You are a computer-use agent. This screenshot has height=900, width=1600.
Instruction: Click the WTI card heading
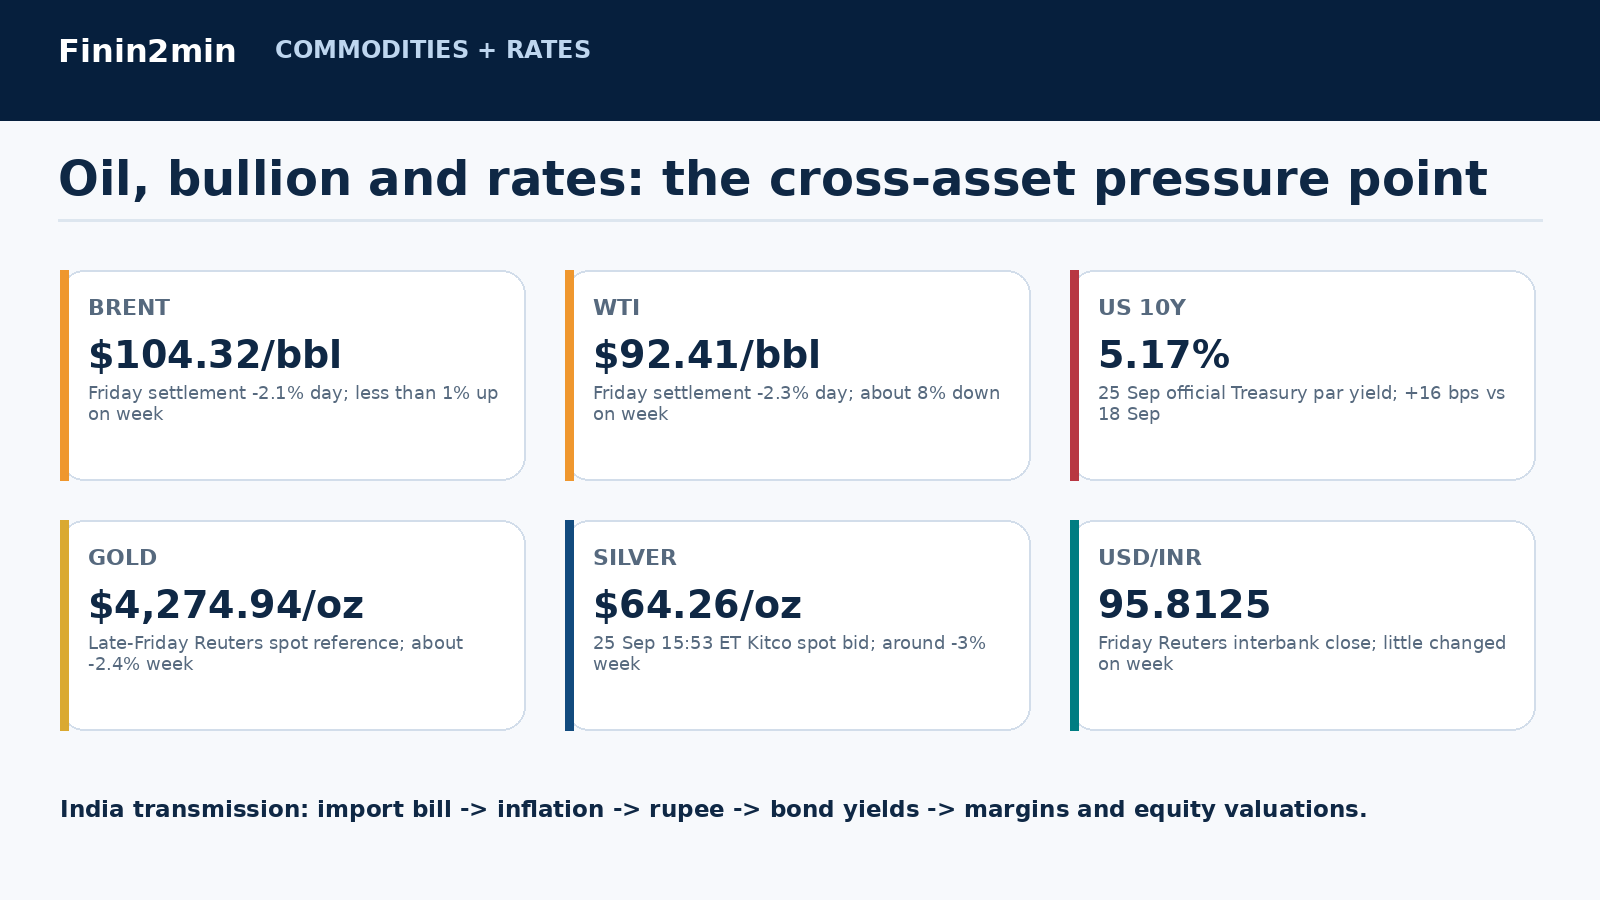(616, 308)
